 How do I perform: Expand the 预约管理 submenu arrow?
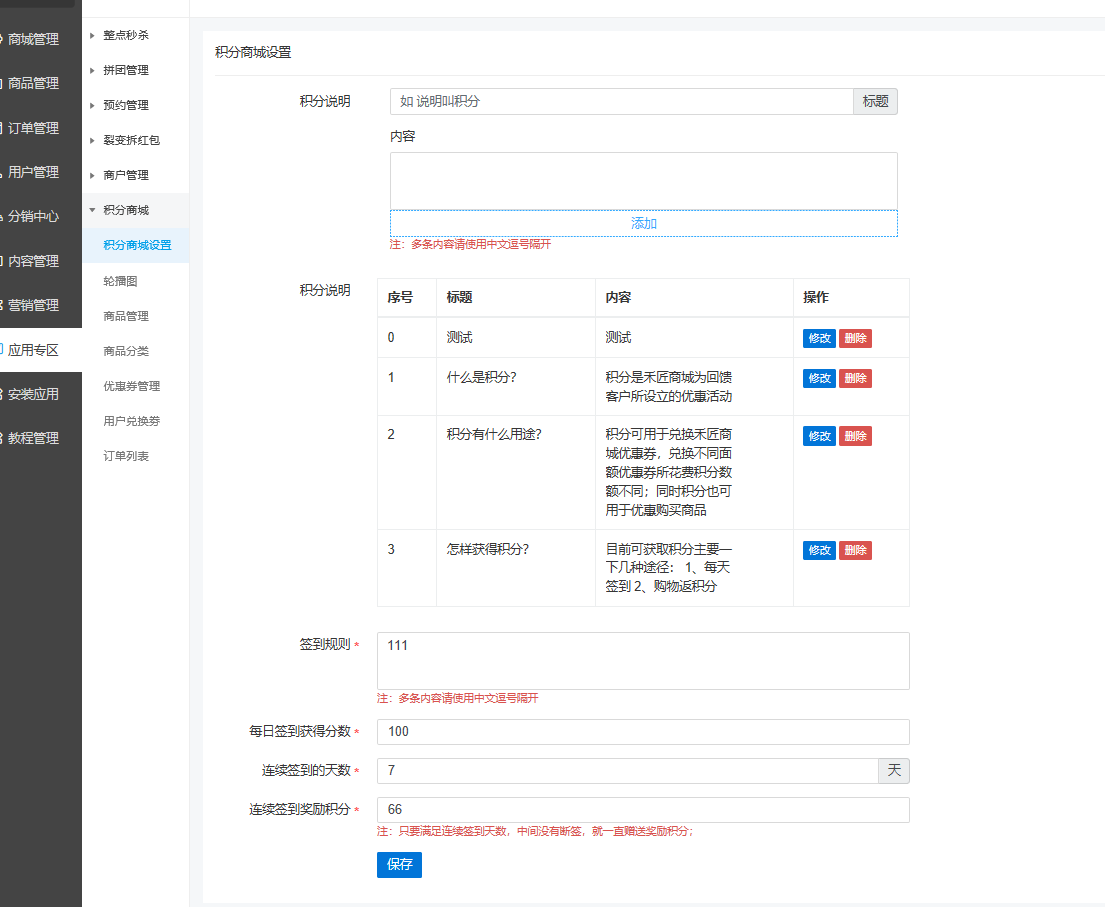tap(92, 106)
